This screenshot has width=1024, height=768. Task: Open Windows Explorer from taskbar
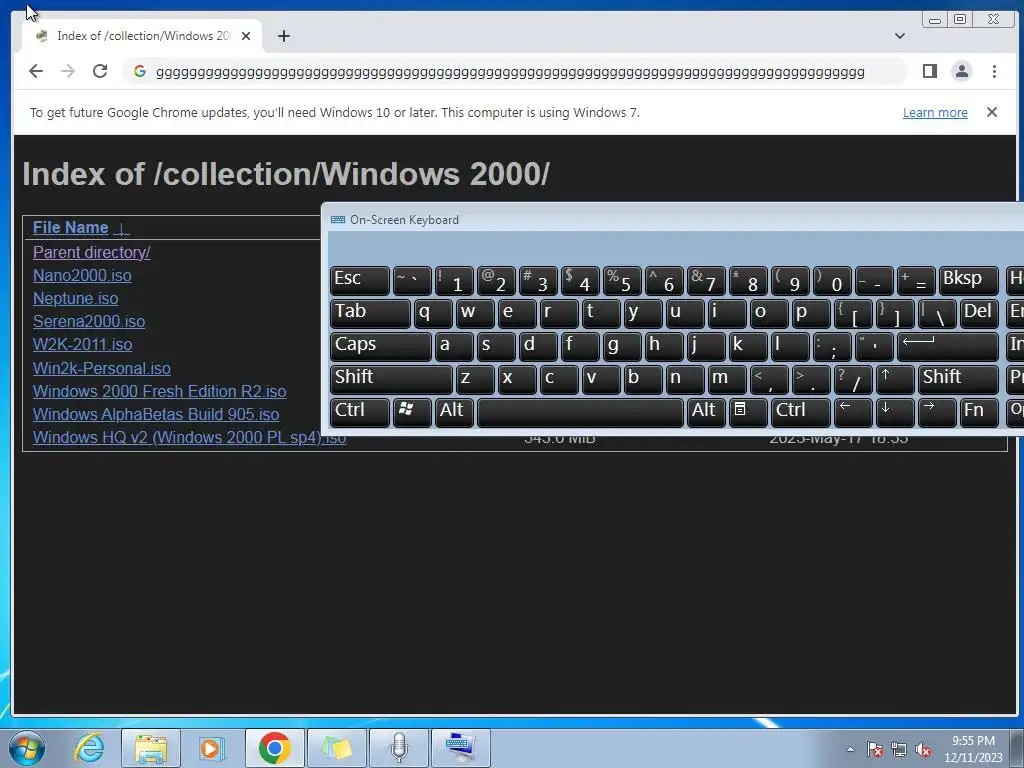(151, 748)
